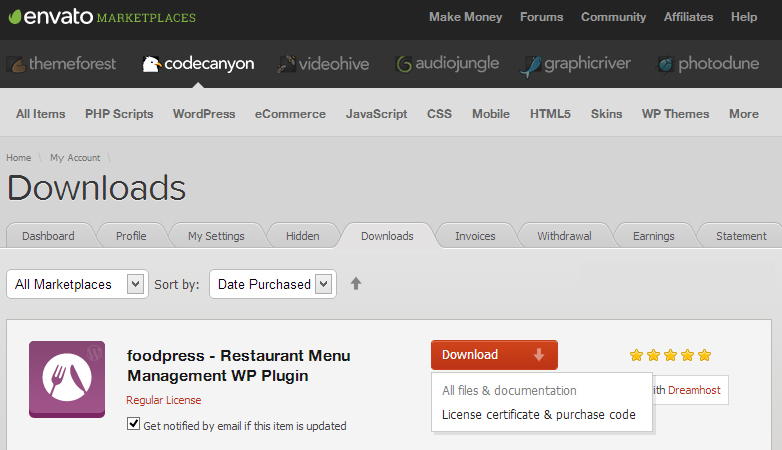Expand the All Marketplaces dropdown

(x=77, y=284)
